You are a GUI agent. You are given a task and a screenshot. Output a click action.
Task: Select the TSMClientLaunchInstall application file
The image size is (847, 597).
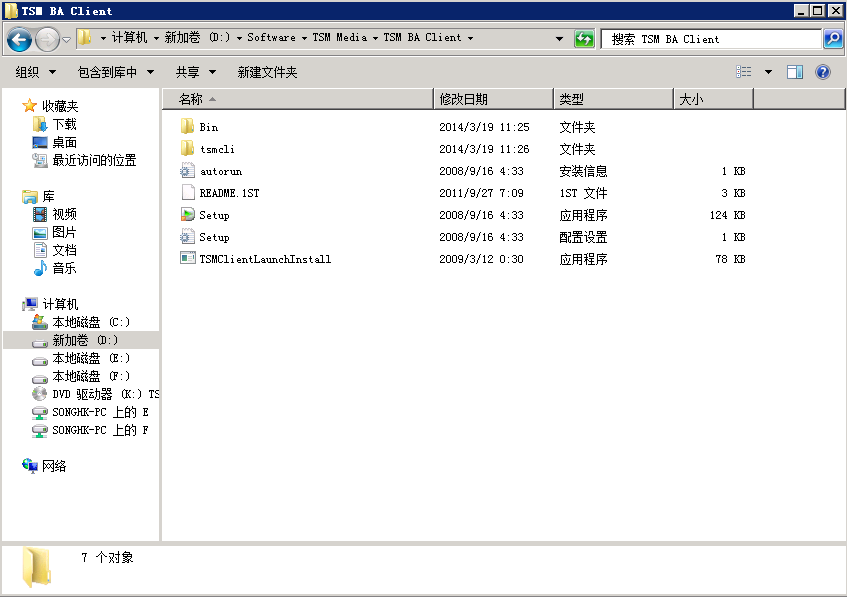(x=264, y=259)
